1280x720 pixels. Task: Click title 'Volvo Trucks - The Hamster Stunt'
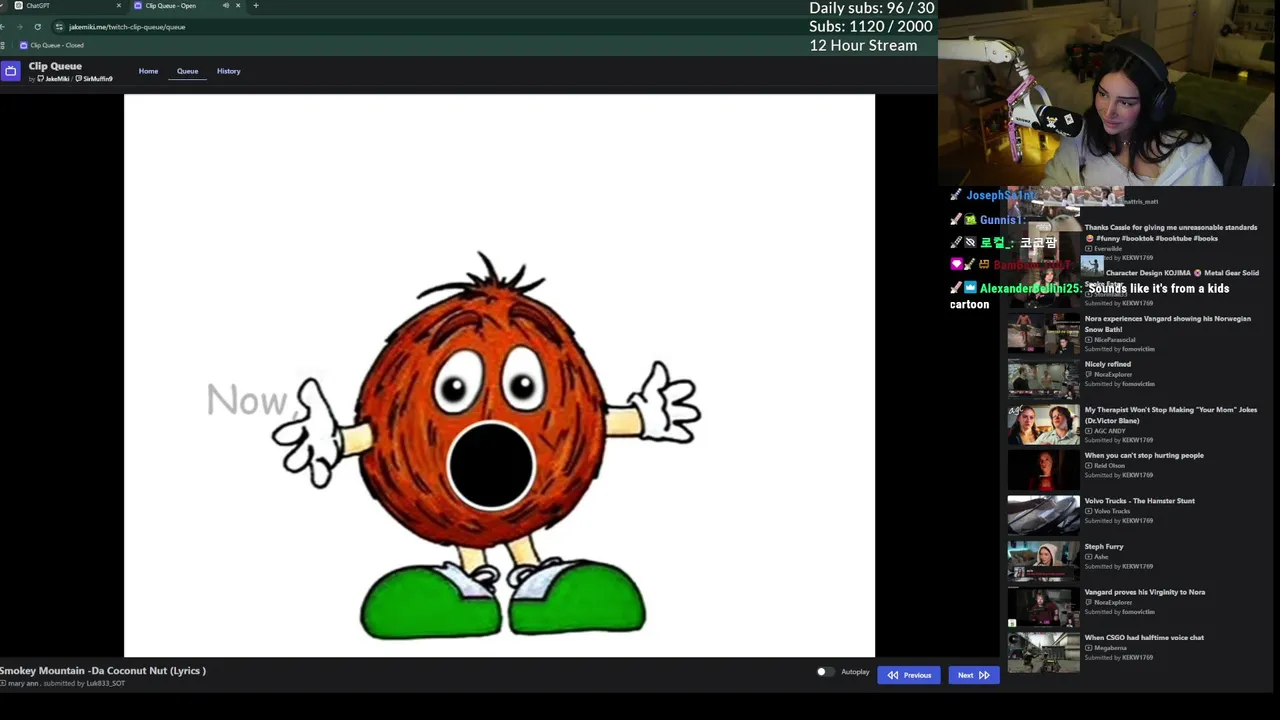[x=1139, y=501]
